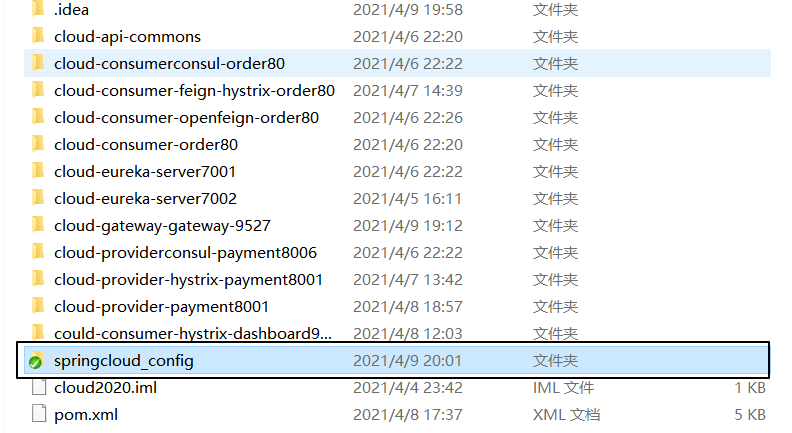This screenshot has width=792, height=433.
Task: Click the date 2021/4/9 20:01
Action: (407, 361)
